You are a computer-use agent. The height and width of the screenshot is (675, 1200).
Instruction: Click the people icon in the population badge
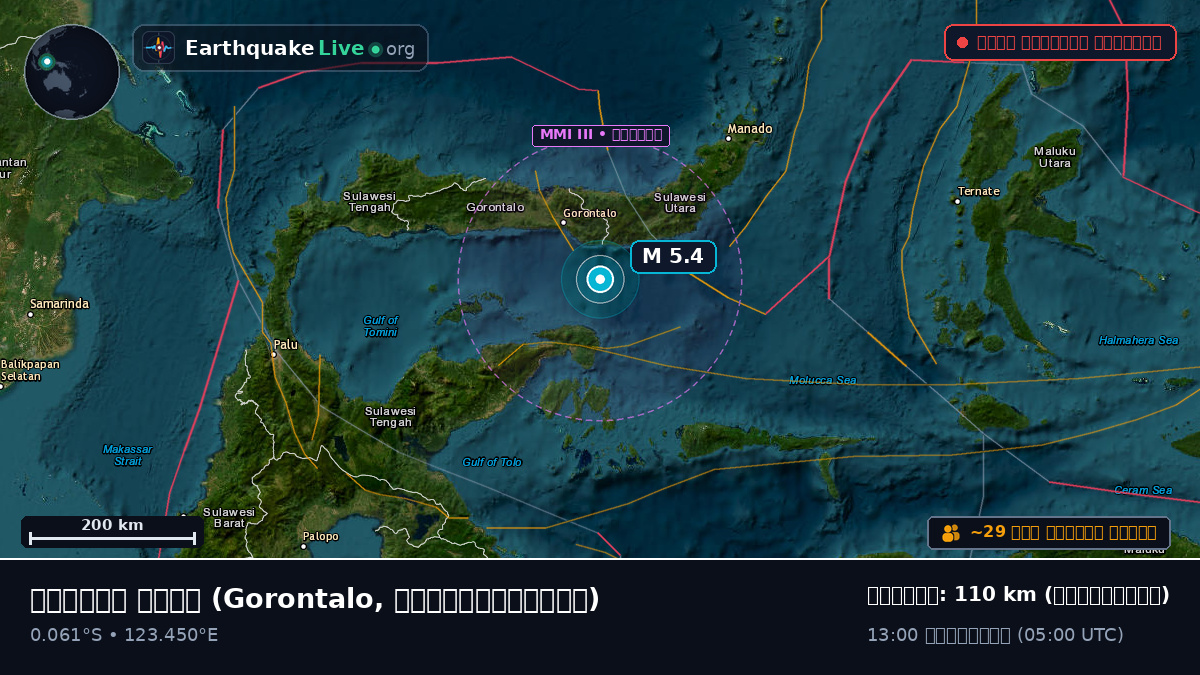click(950, 533)
